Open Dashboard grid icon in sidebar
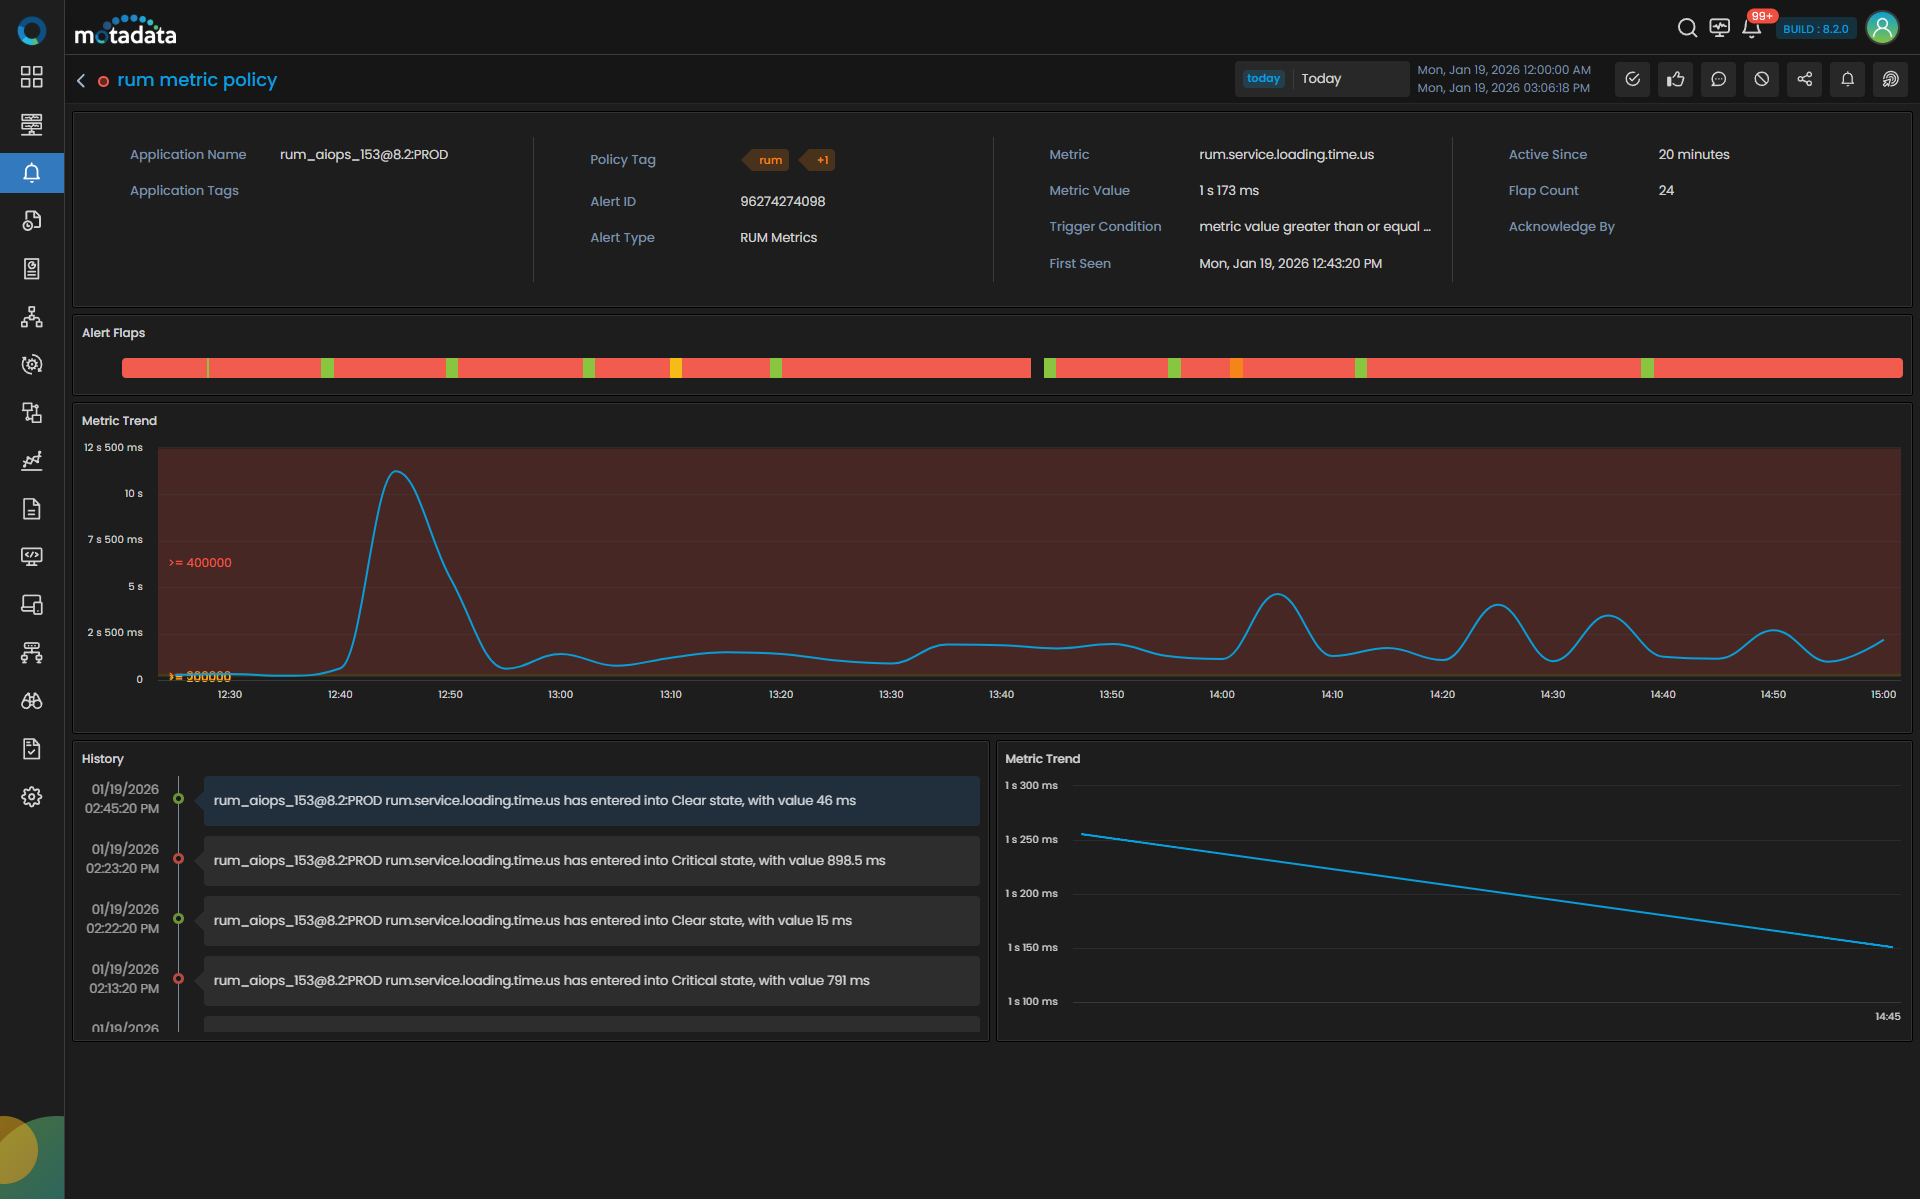 pos(32,77)
